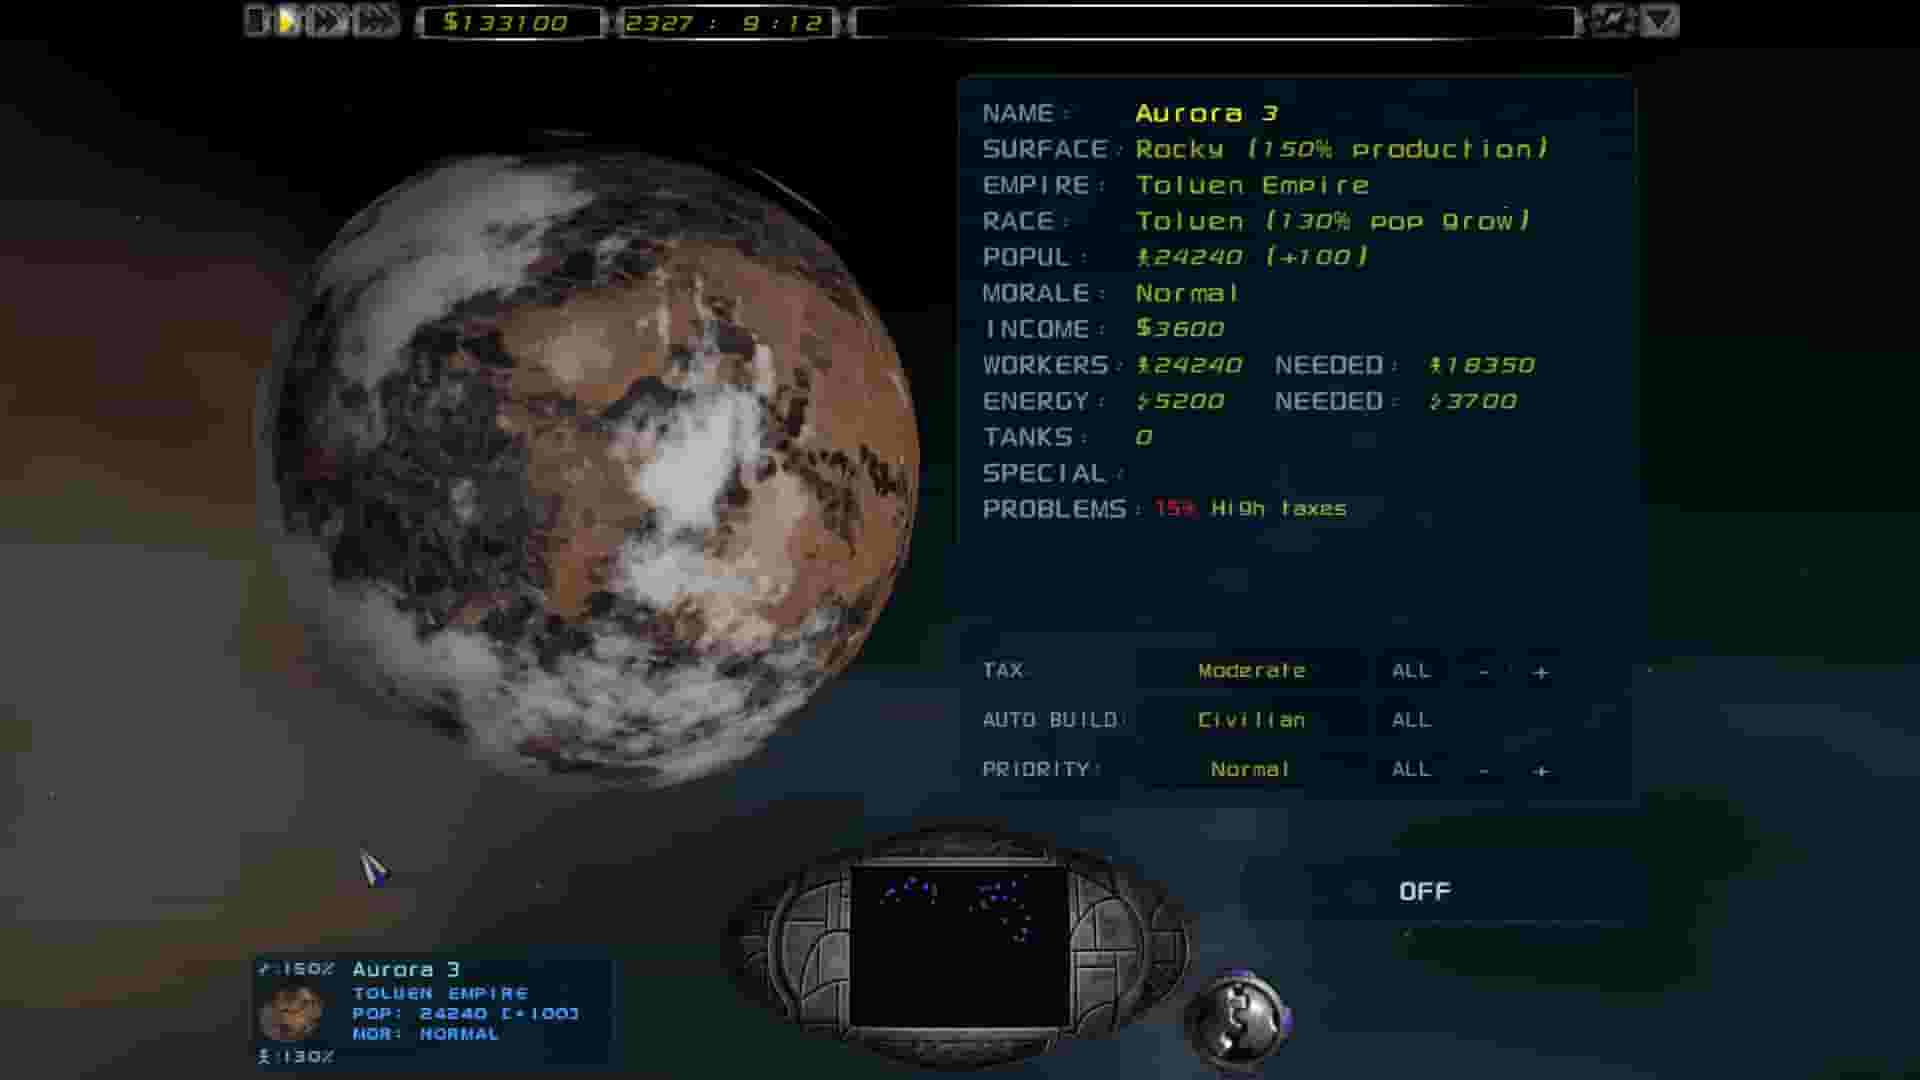
Task: Toggle the OFF switch near the minimap
Action: coord(1427,890)
